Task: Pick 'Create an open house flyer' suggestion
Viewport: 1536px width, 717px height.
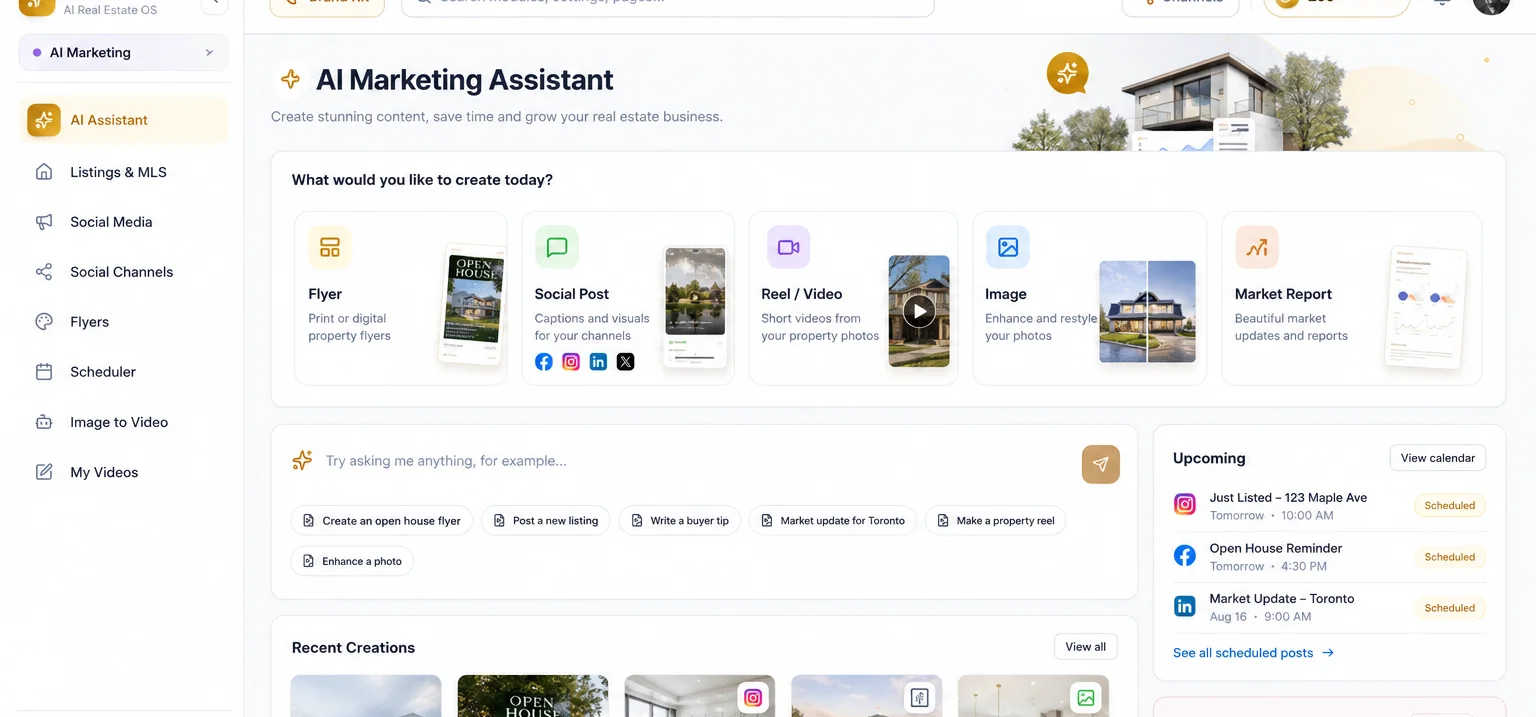Action: click(x=382, y=521)
